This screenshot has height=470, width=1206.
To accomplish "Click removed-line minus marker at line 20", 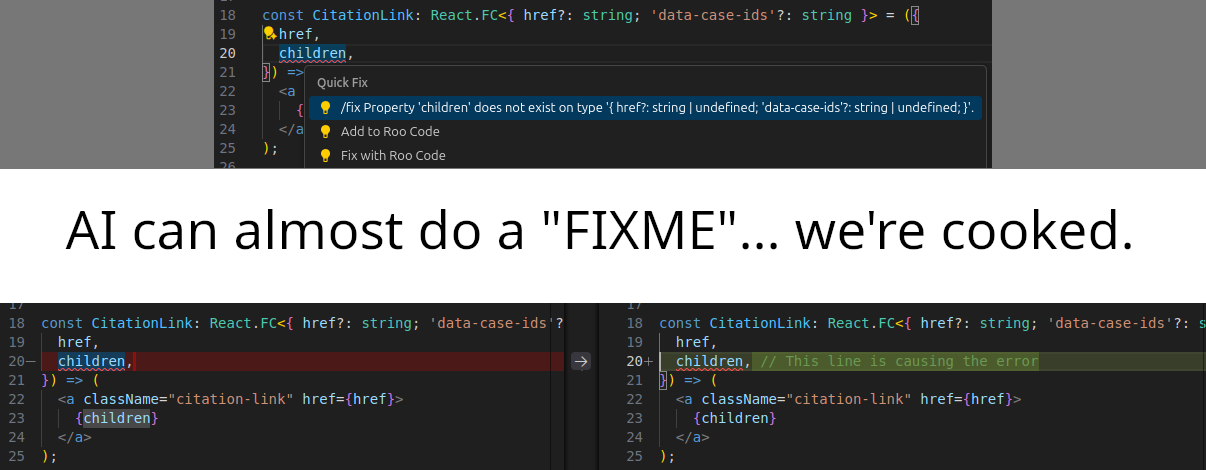I will click(32, 361).
